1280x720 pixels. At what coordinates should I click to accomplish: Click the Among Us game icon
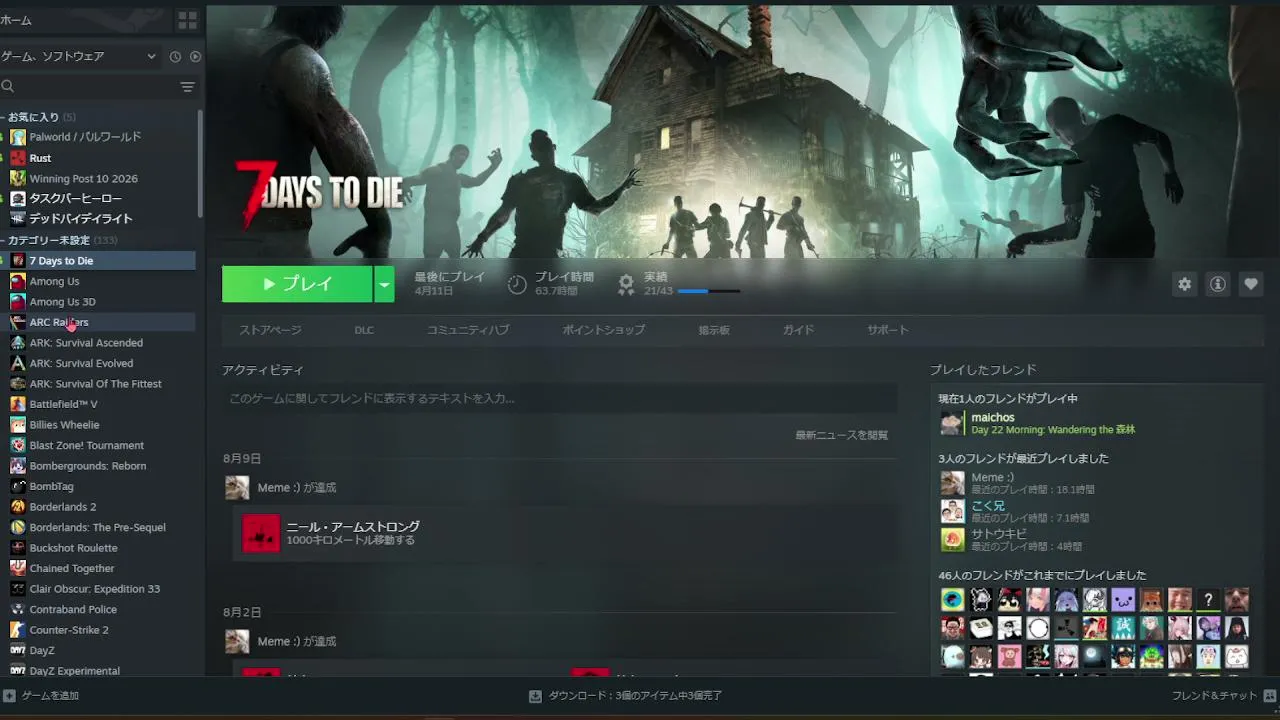[x=18, y=281]
